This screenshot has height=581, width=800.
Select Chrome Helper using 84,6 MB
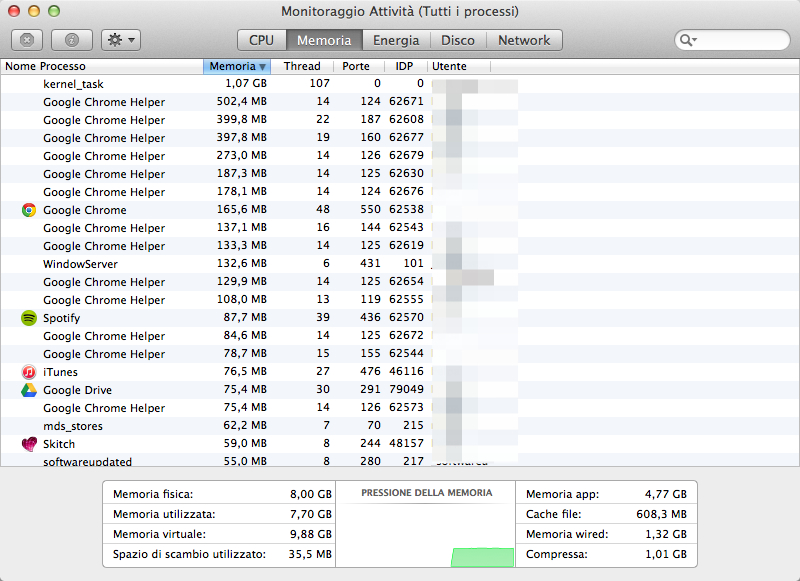[x=400, y=336]
